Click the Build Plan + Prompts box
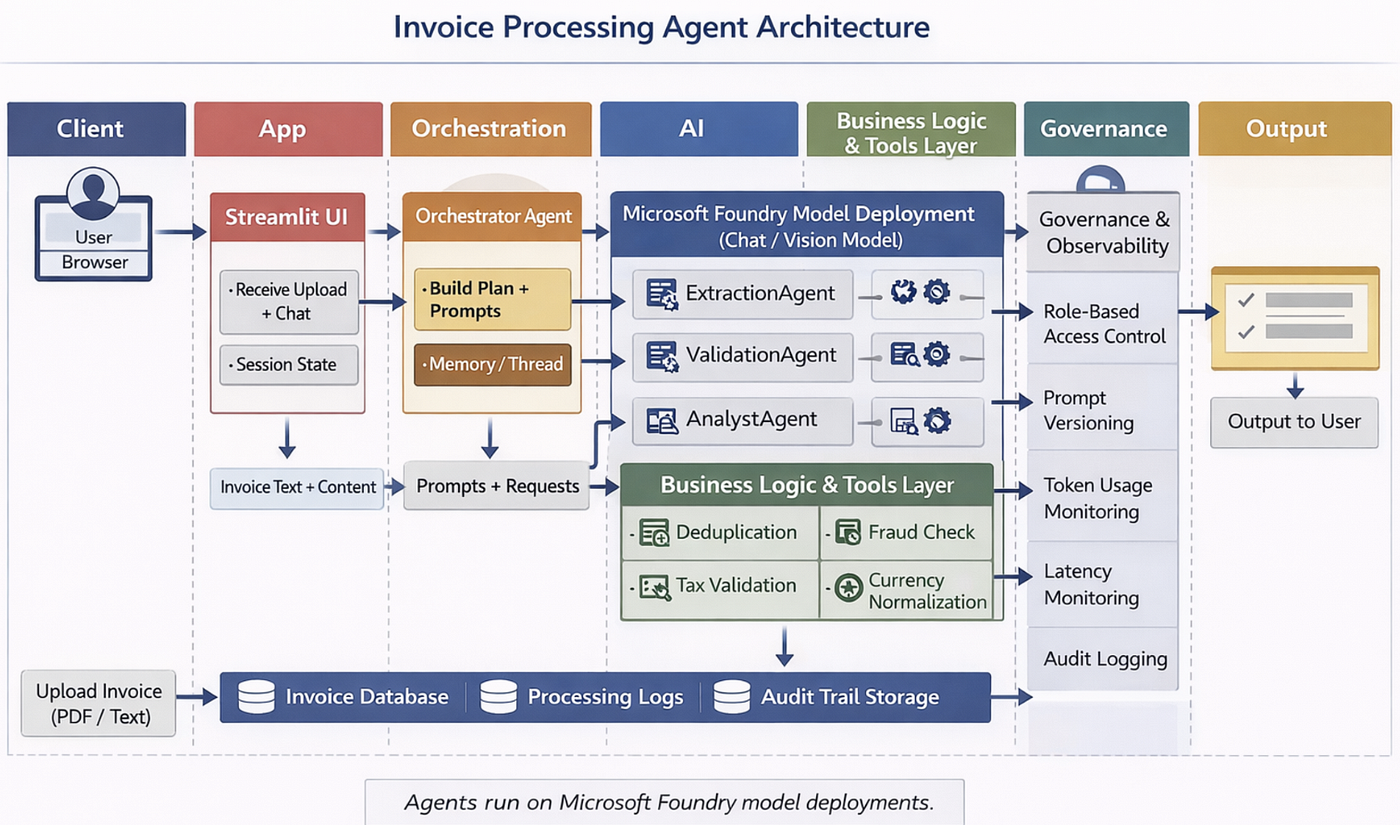This screenshot has width=1400, height=825. [492, 299]
